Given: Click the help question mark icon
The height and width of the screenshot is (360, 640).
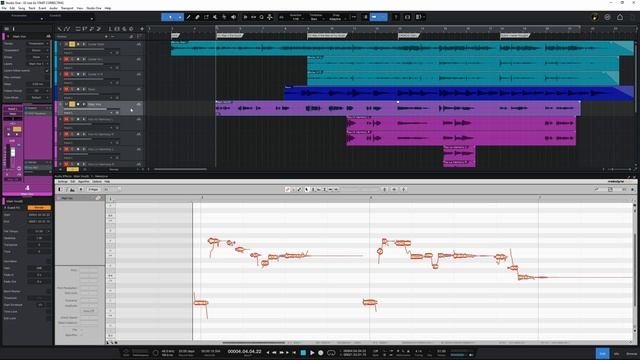Looking at the screenshot, I should tap(396, 17).
